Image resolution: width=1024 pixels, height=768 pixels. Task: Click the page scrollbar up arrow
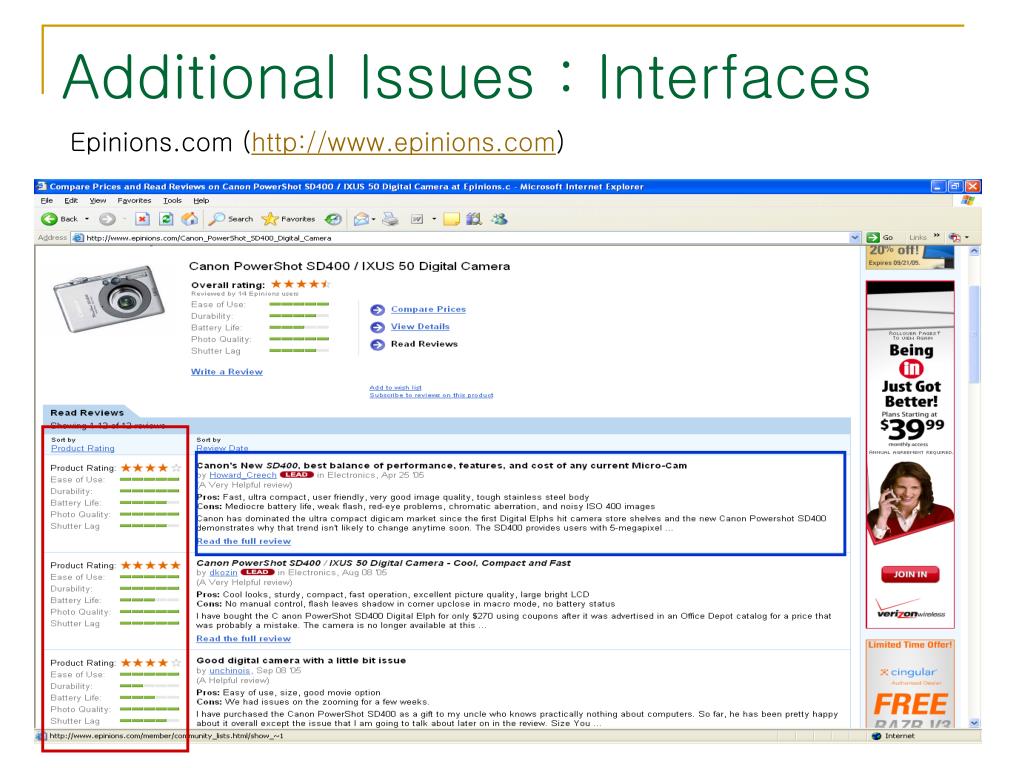(x=974, y=251)
